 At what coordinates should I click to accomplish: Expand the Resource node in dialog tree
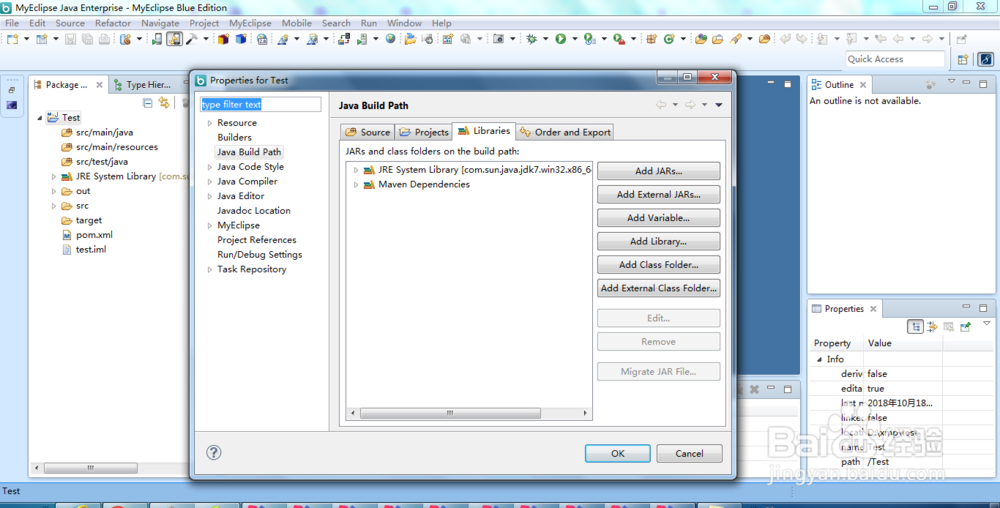(x=209, y=123)
